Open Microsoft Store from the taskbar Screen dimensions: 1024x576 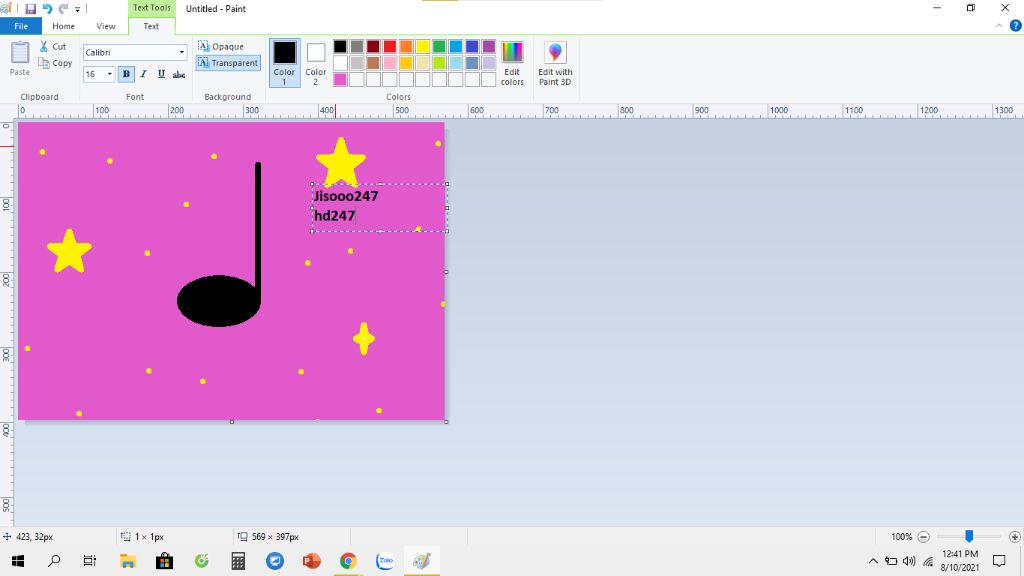click(x=165, y=561)
